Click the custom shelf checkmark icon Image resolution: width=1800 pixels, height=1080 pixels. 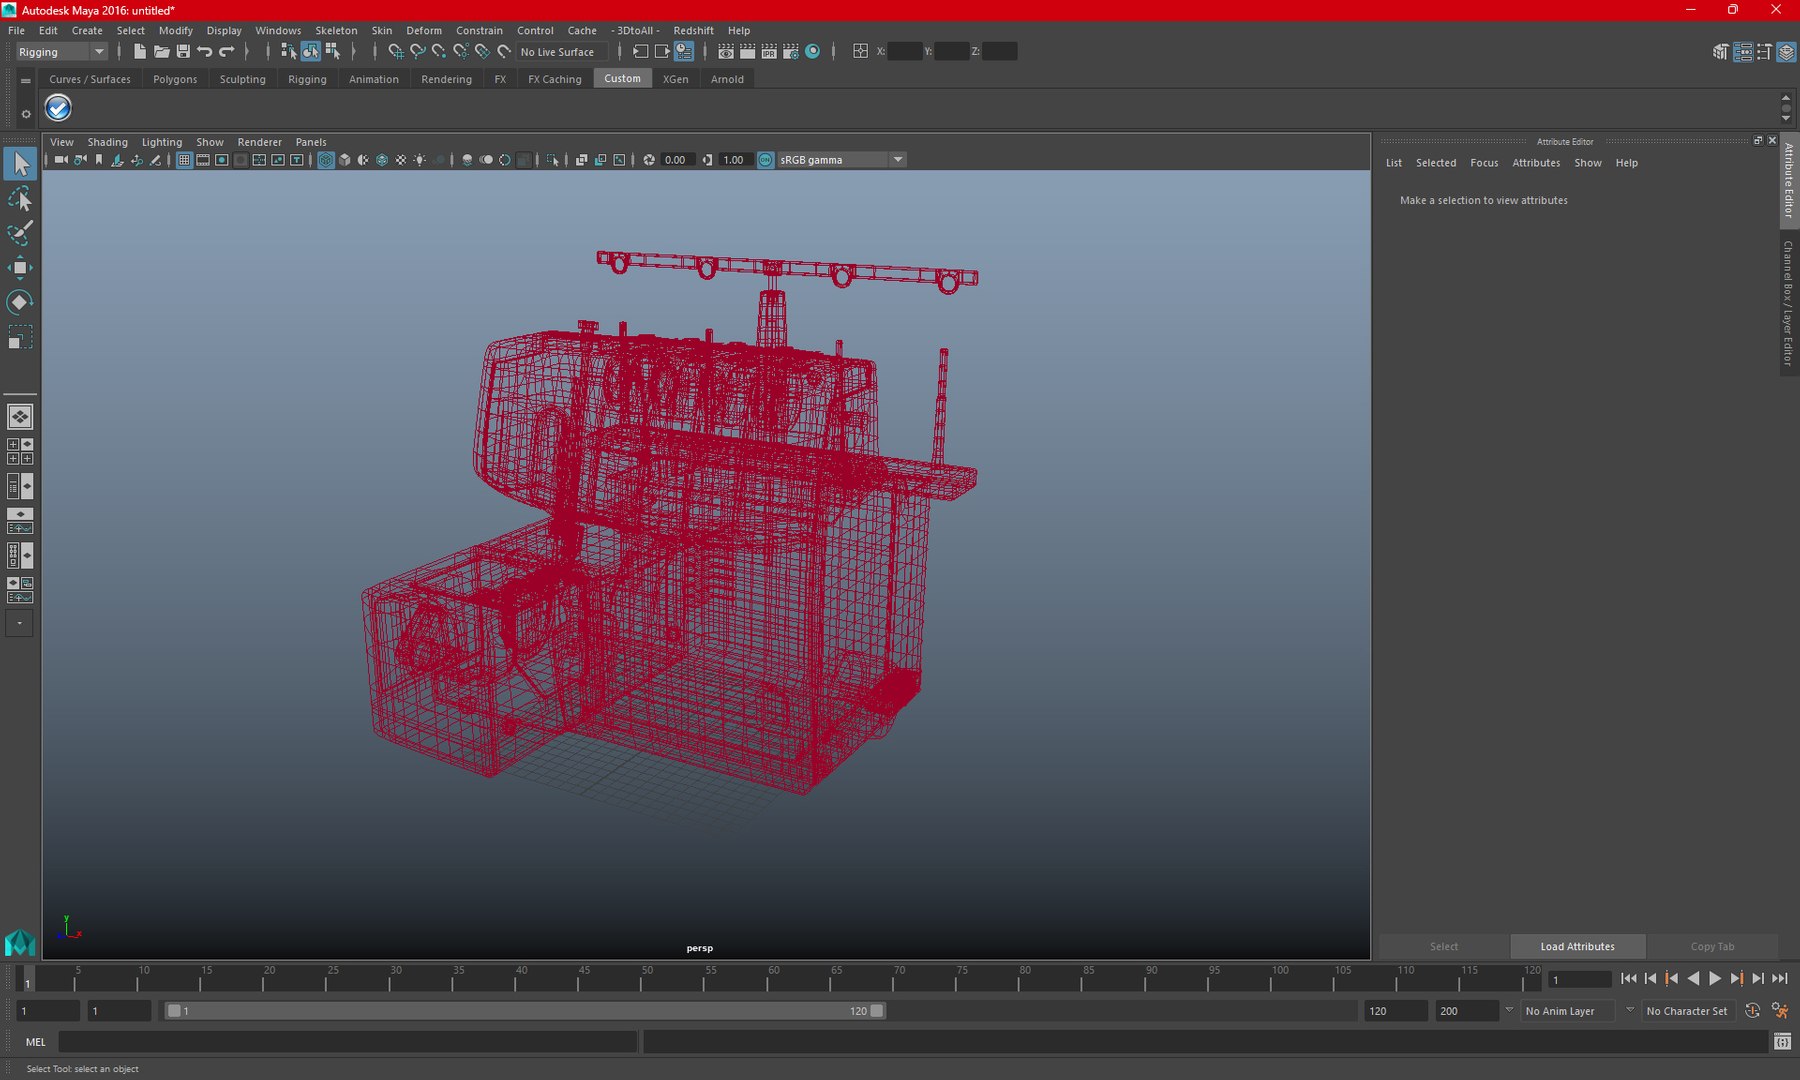(x=58, y=108)
